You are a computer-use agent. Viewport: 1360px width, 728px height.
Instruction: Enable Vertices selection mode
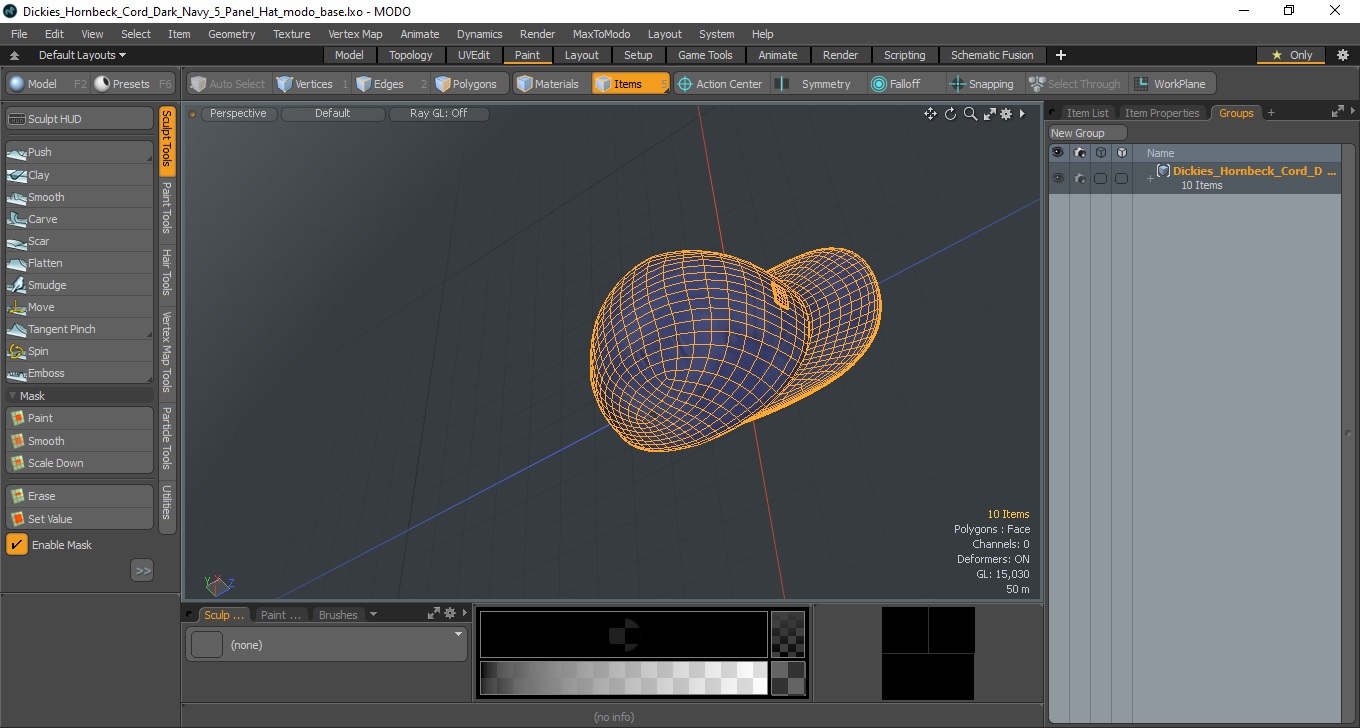pyautogui.click(x=312, y=84)
